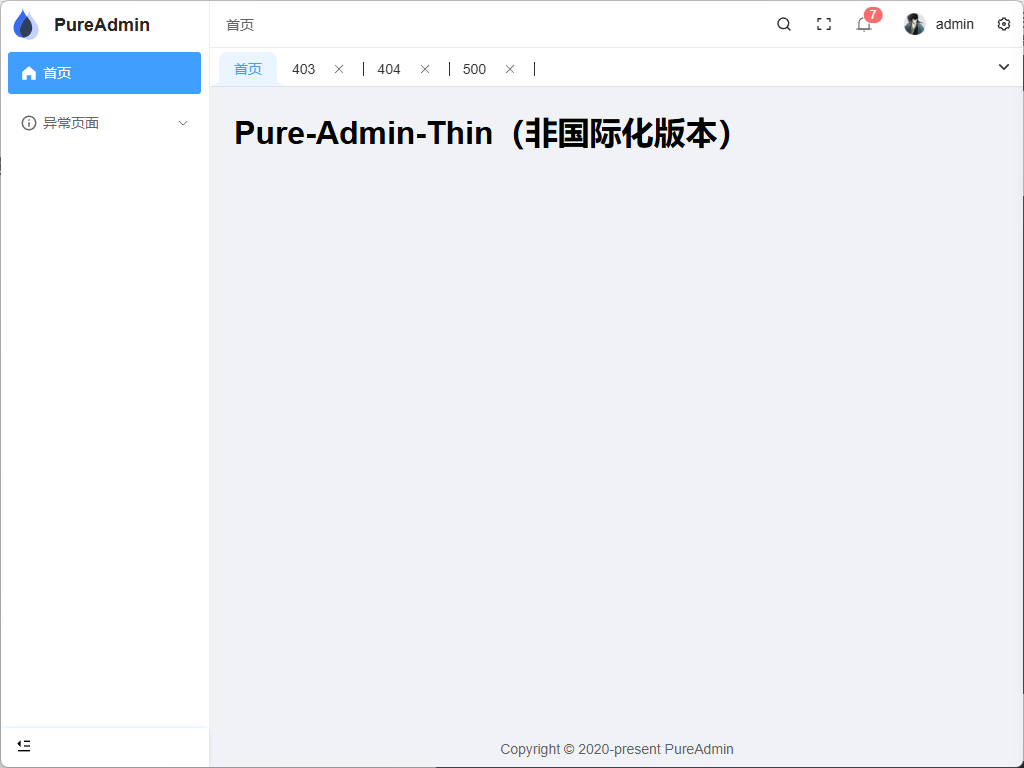Open the tab actions dropdown arrow

pyautogui.click(x=1004, y=67)
